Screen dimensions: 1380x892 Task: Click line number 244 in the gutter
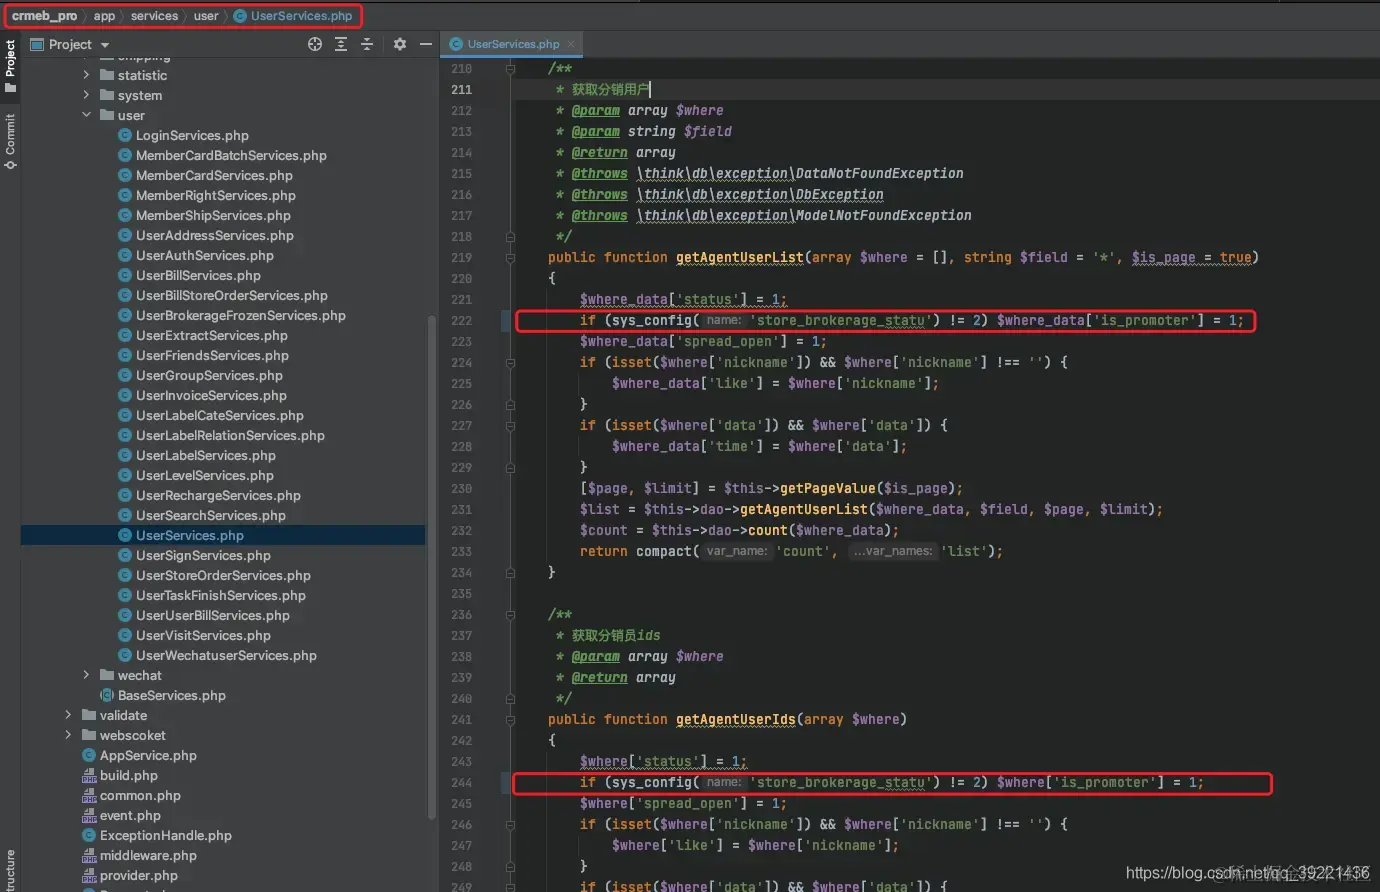[461, 783]
